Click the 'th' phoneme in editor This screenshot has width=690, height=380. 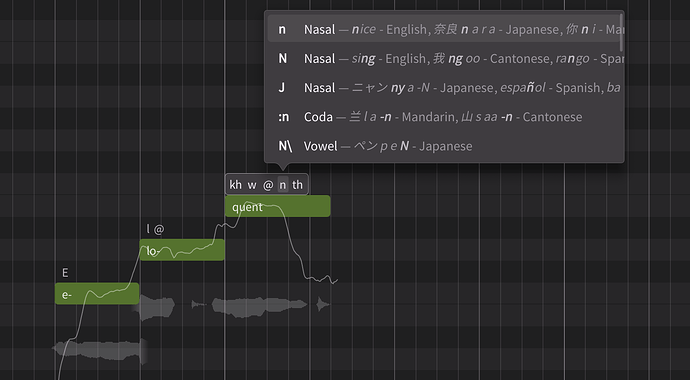(297, 185)
